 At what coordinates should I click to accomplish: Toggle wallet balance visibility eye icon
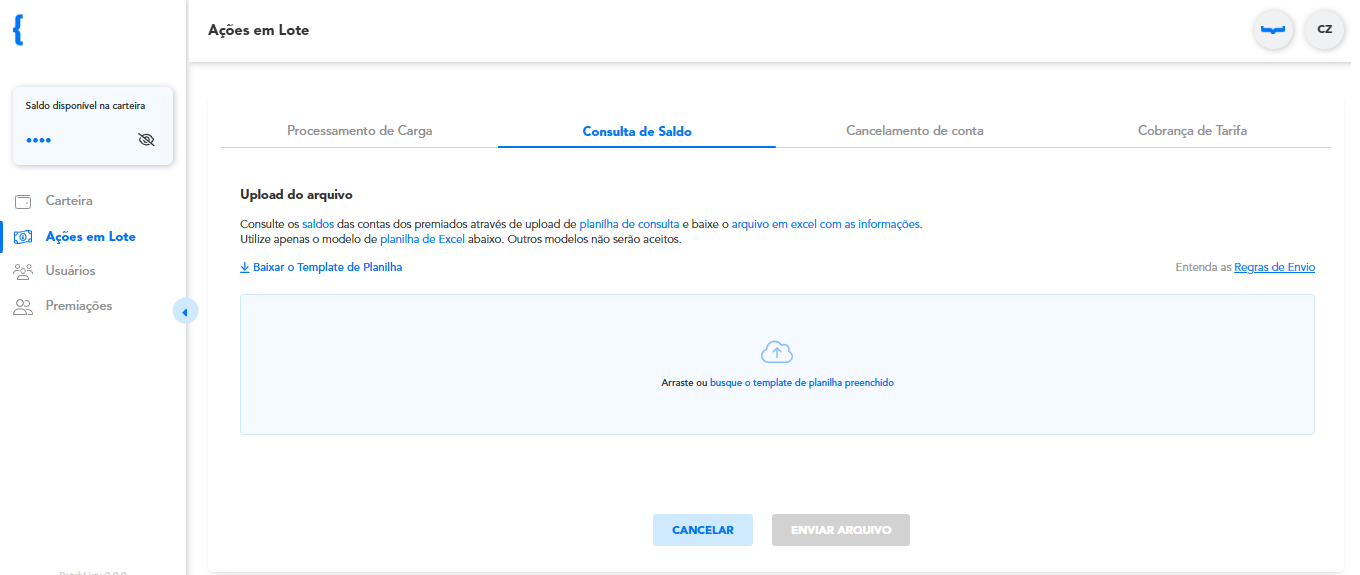(147, 139)
